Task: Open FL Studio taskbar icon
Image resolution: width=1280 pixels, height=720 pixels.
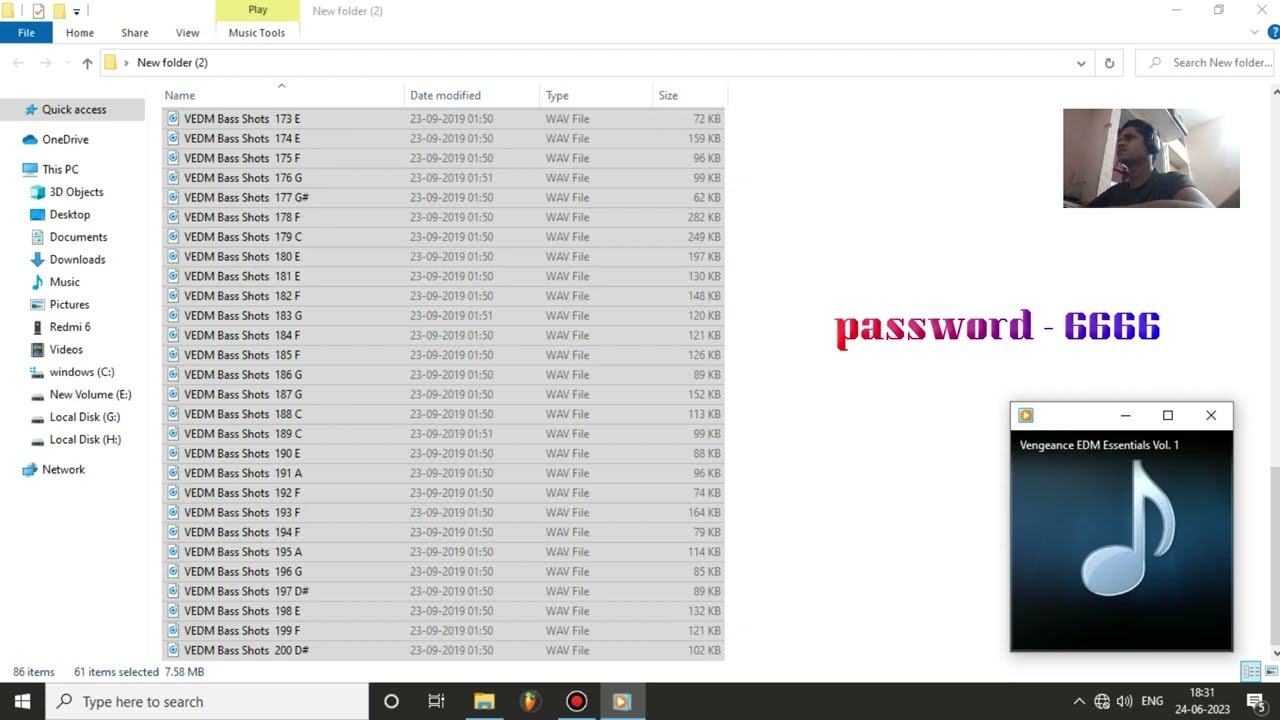Action: (530, 701)
